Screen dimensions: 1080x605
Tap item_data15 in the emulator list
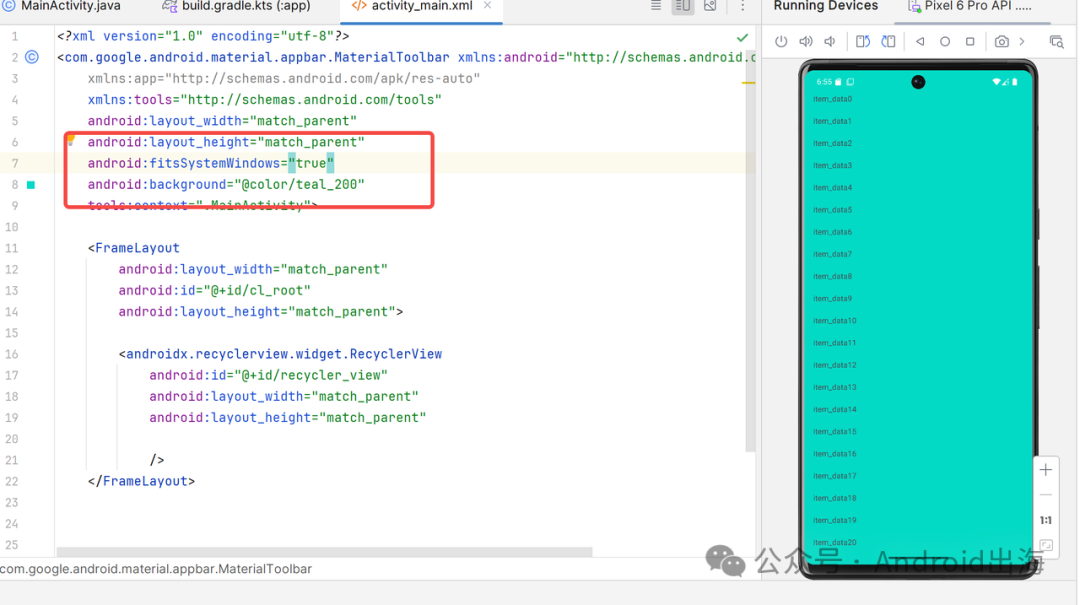(834, 432)
